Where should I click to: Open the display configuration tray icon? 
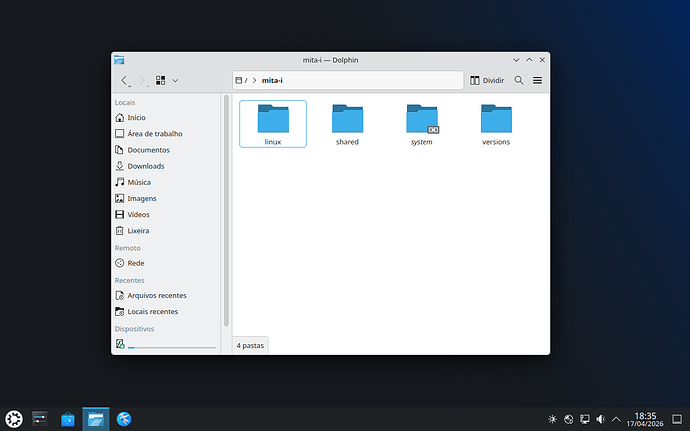[584, 419]
